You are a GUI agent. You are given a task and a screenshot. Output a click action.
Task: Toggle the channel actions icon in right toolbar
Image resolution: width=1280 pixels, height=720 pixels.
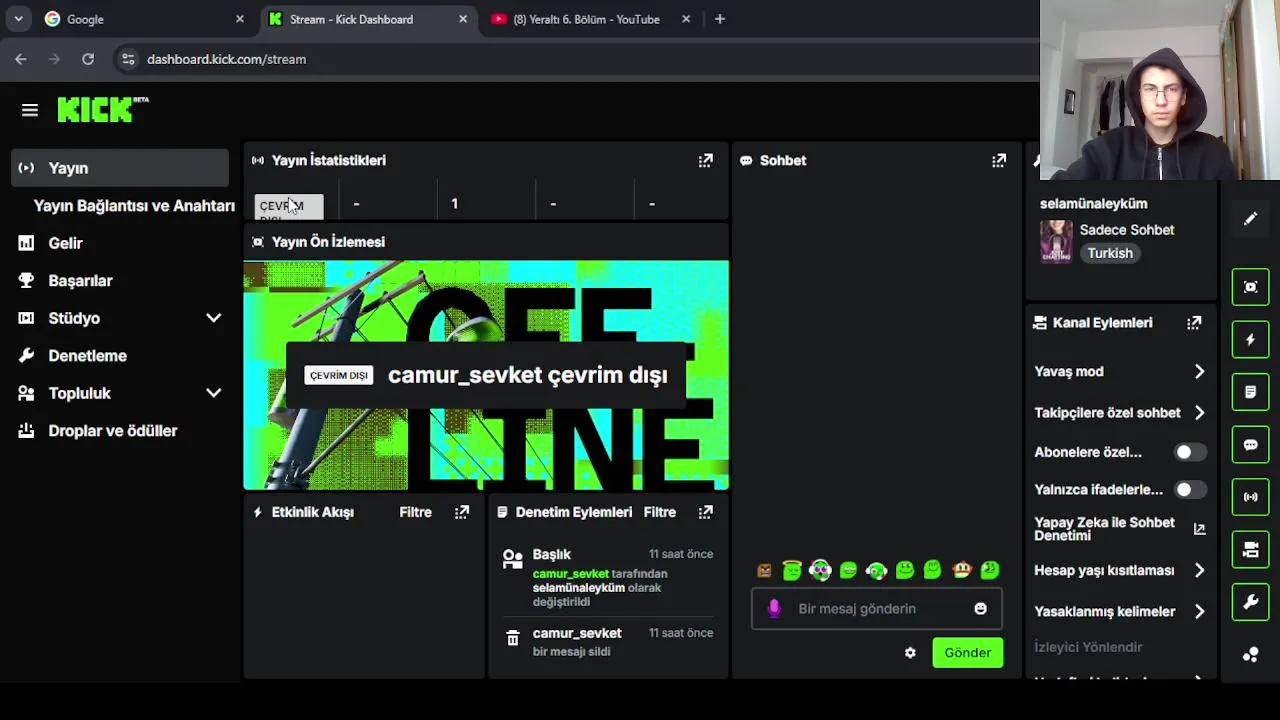1251,549
